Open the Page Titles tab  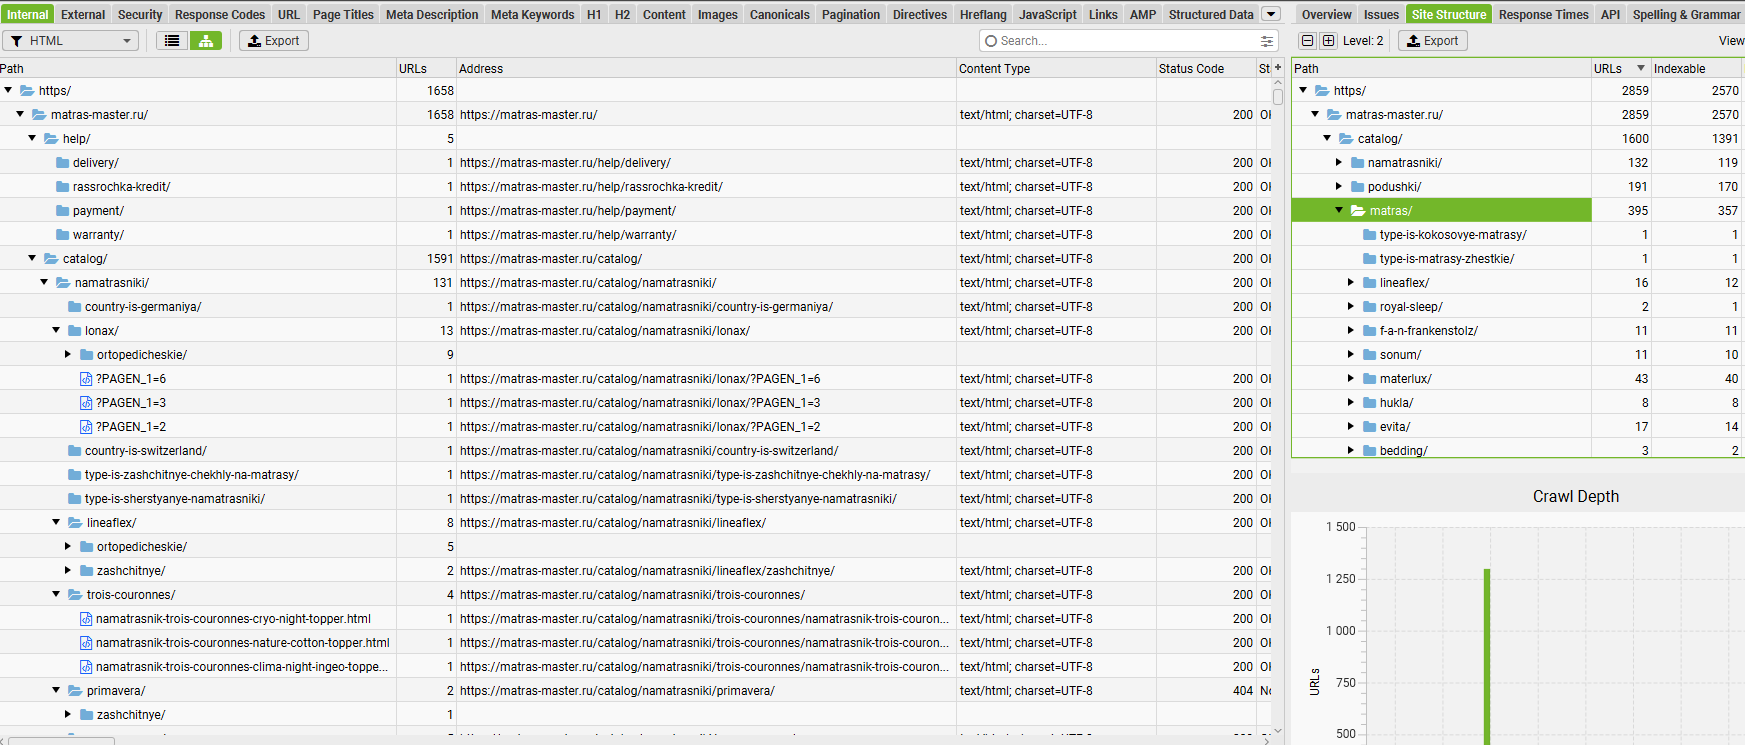click(343, 14)
